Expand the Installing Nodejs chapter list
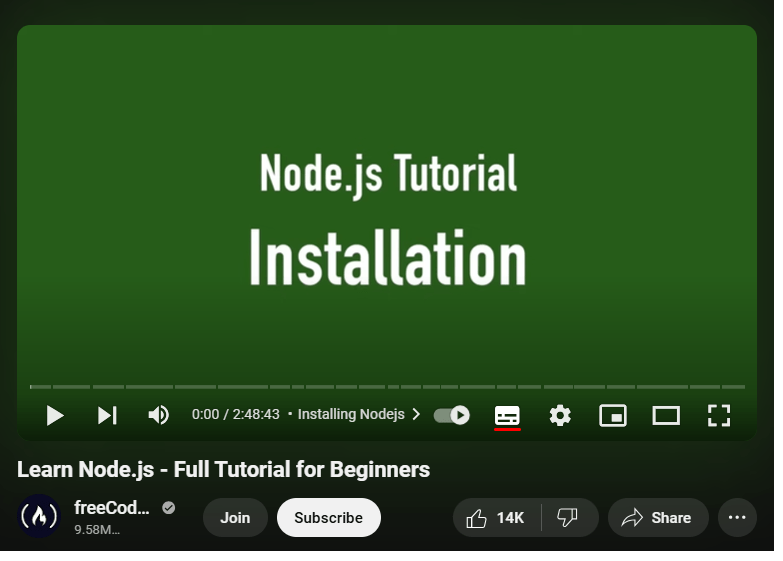Screen dimensions: 783x561 [x=359, y=414]
